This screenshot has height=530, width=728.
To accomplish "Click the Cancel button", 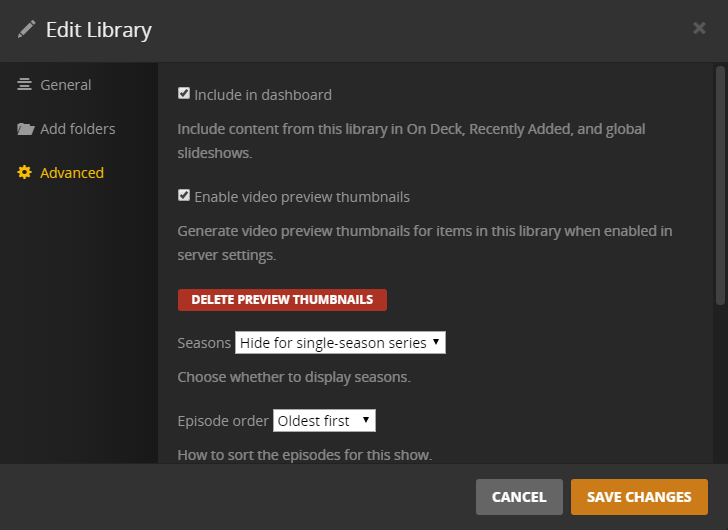I will [519, 497].
